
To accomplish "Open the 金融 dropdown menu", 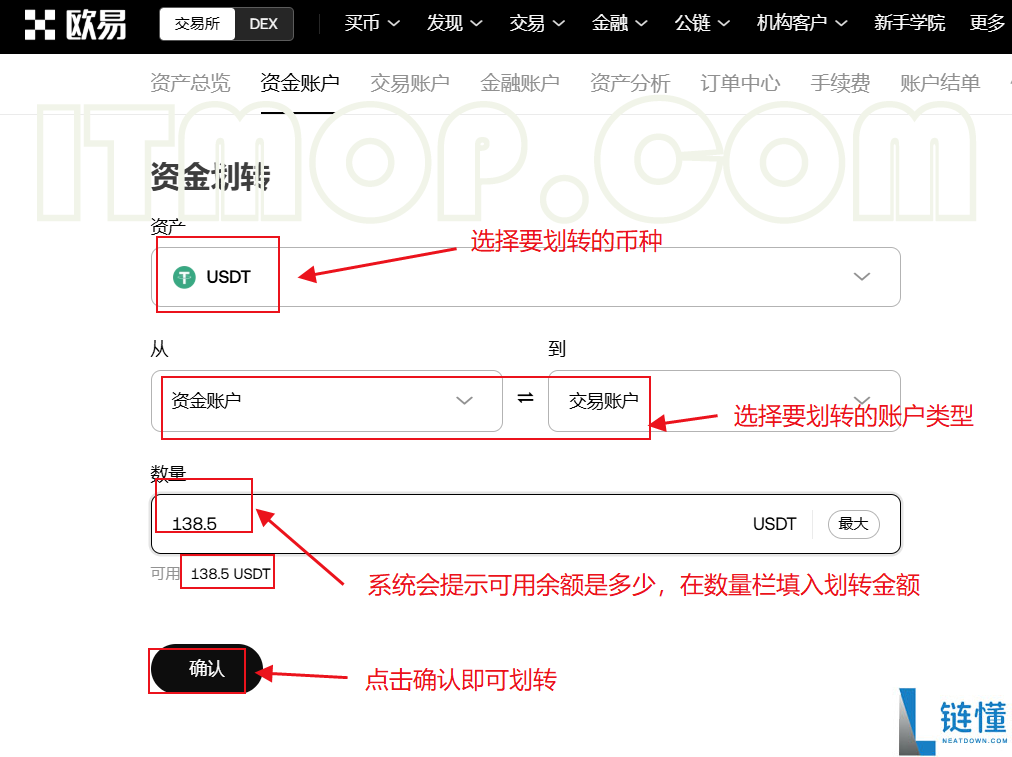I will (x=620, y=24).
